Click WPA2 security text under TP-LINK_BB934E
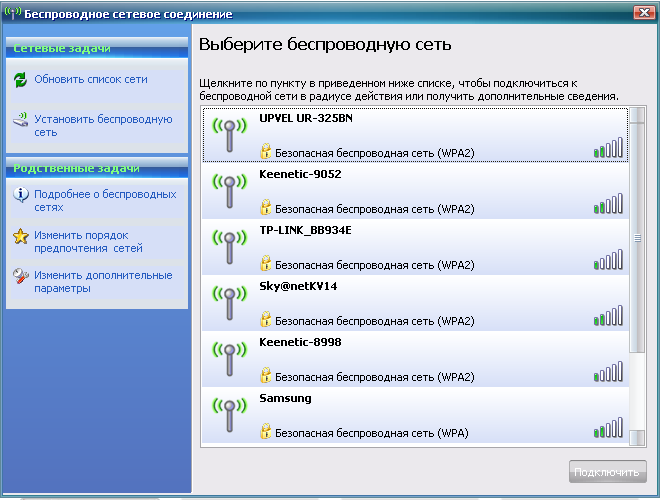The width and height of the screenshot is (660, 500). 375,265
